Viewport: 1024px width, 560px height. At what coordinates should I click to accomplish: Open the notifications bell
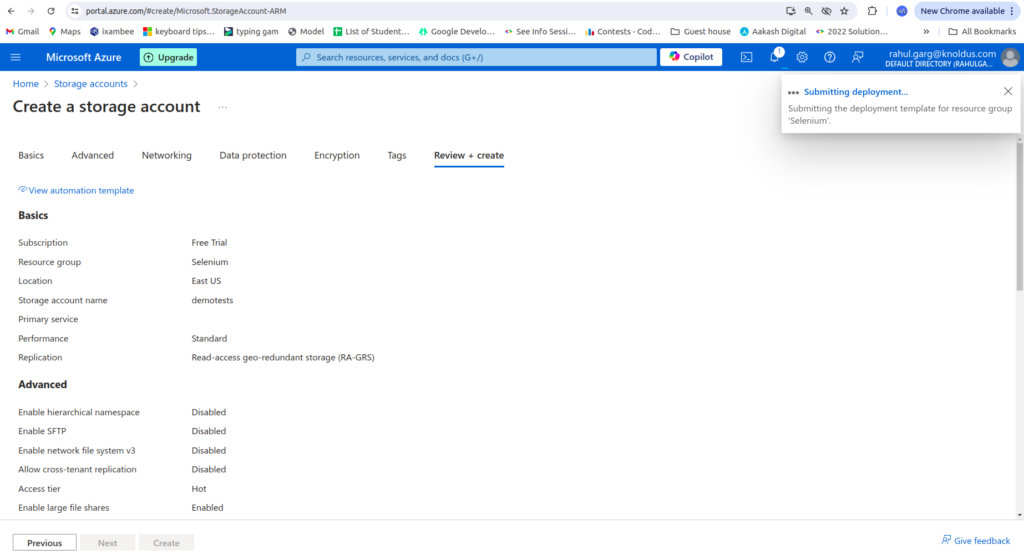[x=774, y=57]
